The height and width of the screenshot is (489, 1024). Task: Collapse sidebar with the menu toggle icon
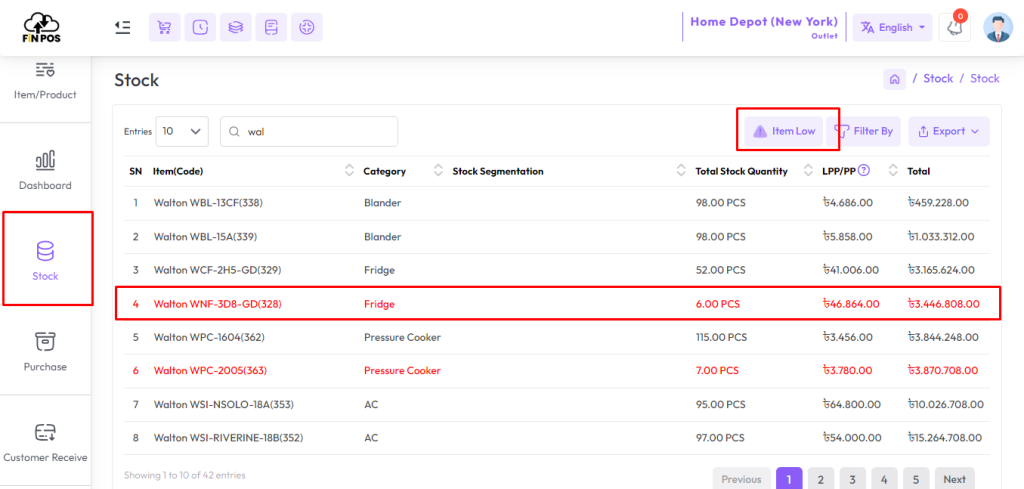pos(122,27)
